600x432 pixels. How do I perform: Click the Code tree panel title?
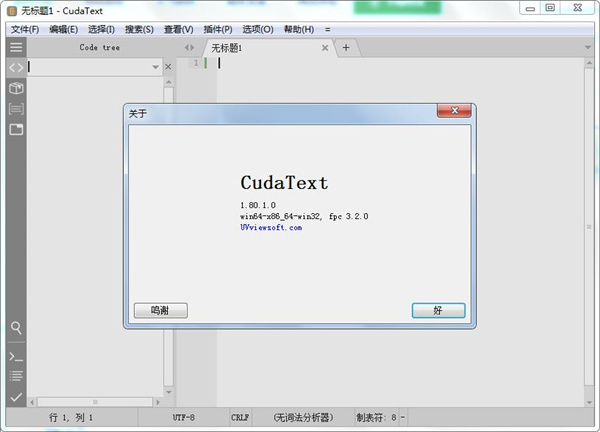99,47
